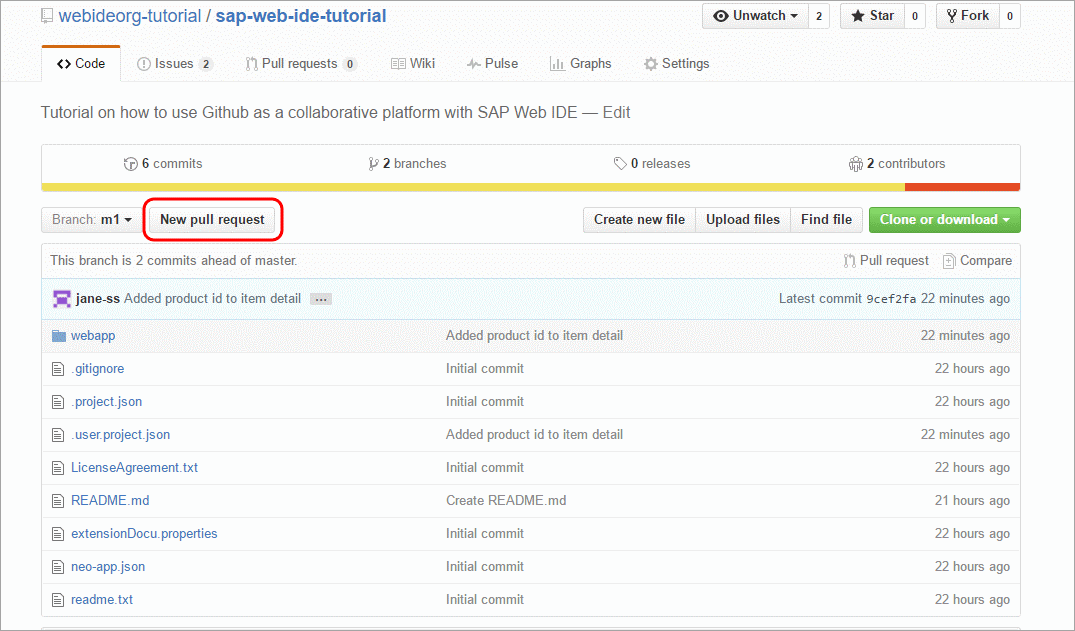Open the Branch m1 selector dropdown
The image size is (1075, 631).
(x=91, y=219)
